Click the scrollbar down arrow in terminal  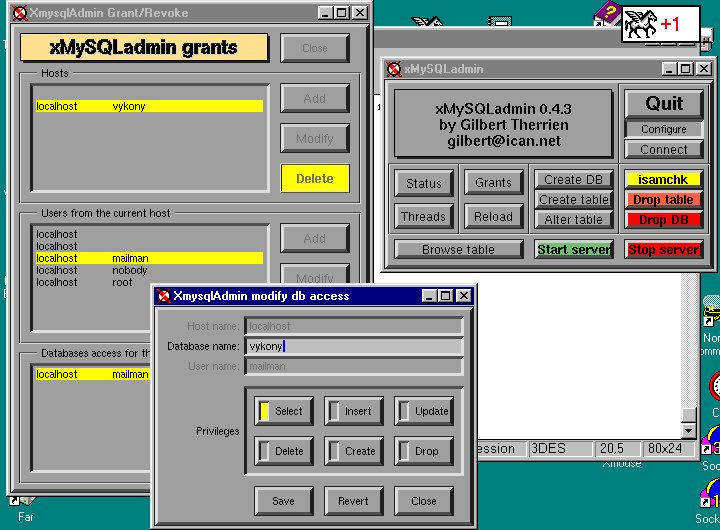coord(688,431)
